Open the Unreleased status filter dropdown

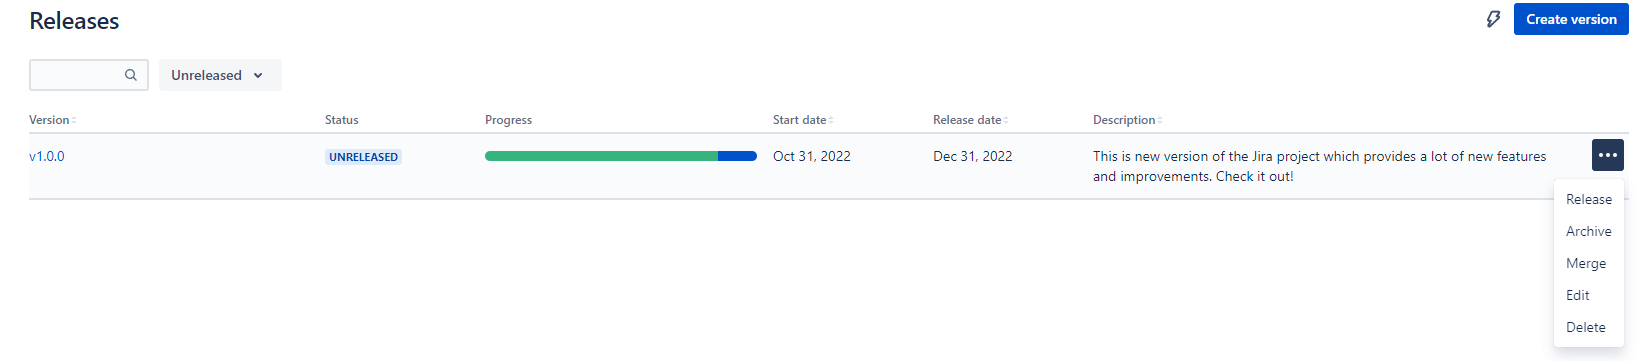pos(220,75)
